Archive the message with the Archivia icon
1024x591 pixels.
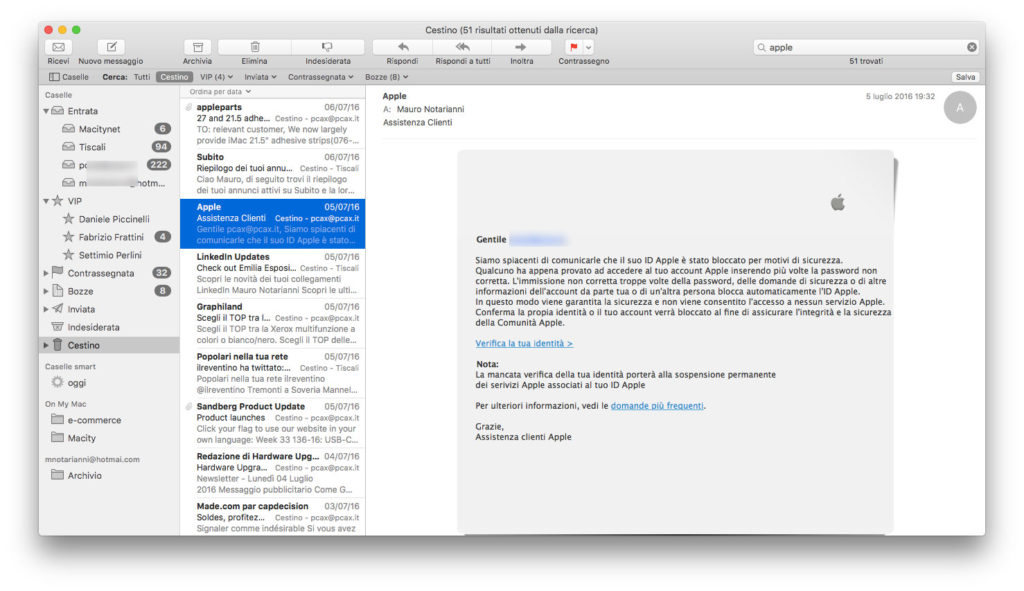pos(197,47)
